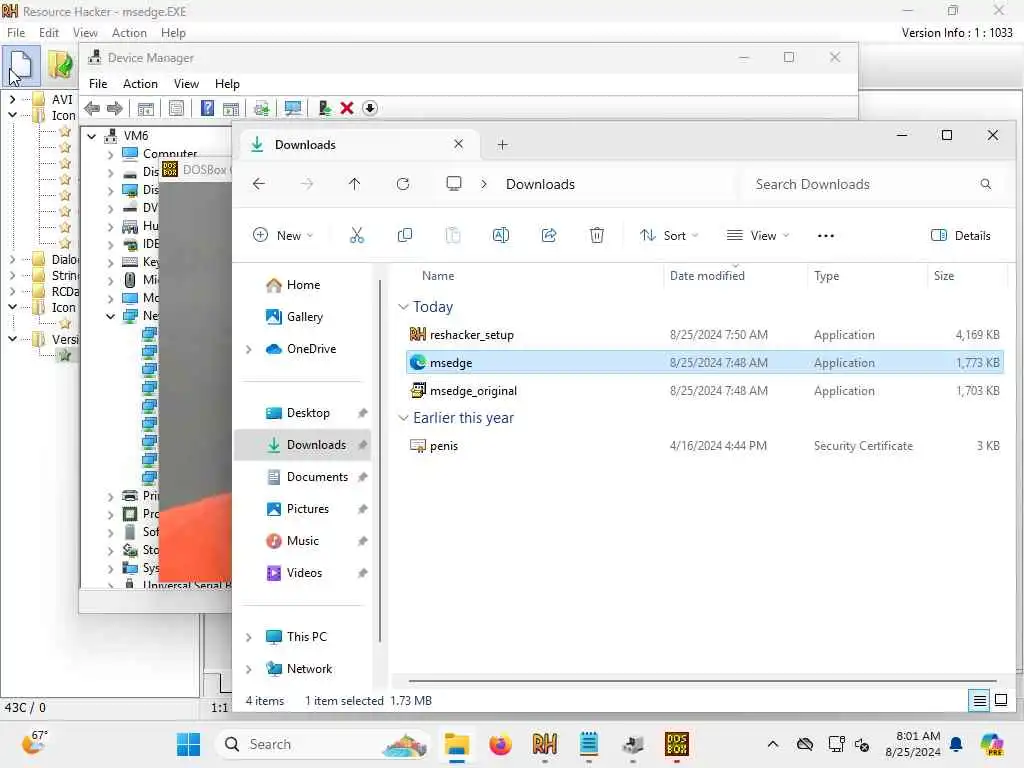The width and height of the screenshot is (1024, 768).
Task: Expand Network in navigation pane
Action: 248,669
